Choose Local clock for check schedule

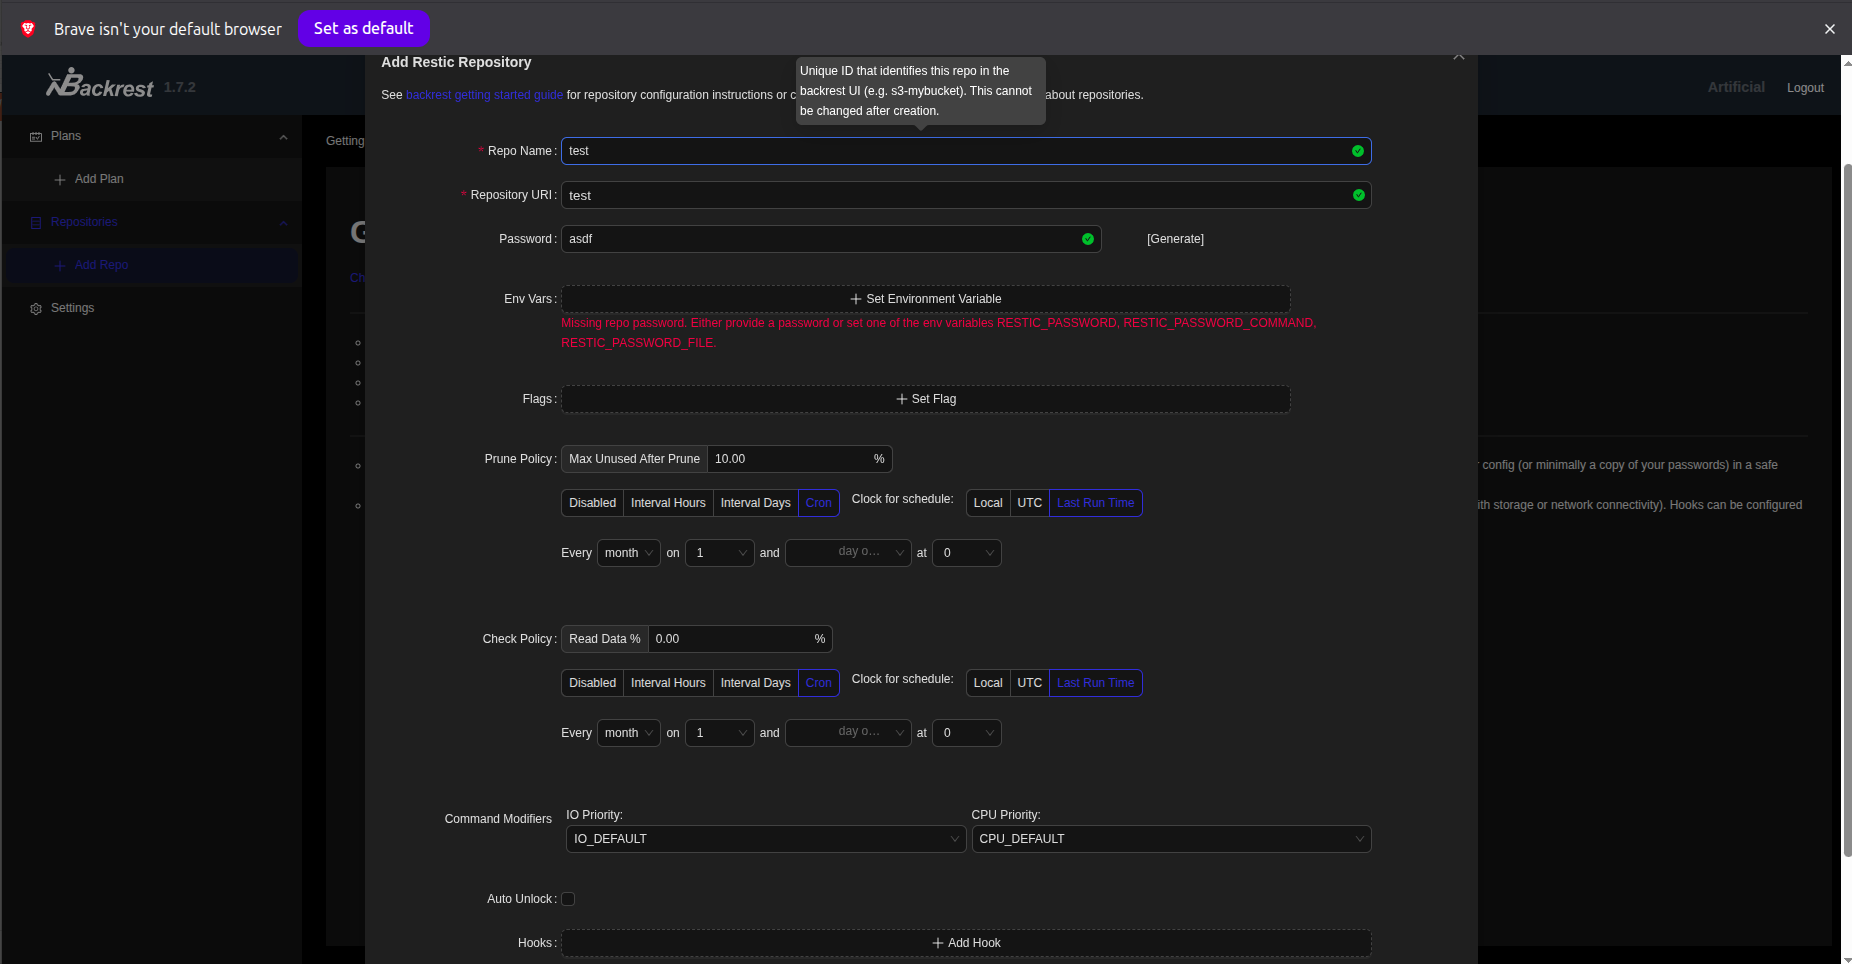(x=988, y=683)
